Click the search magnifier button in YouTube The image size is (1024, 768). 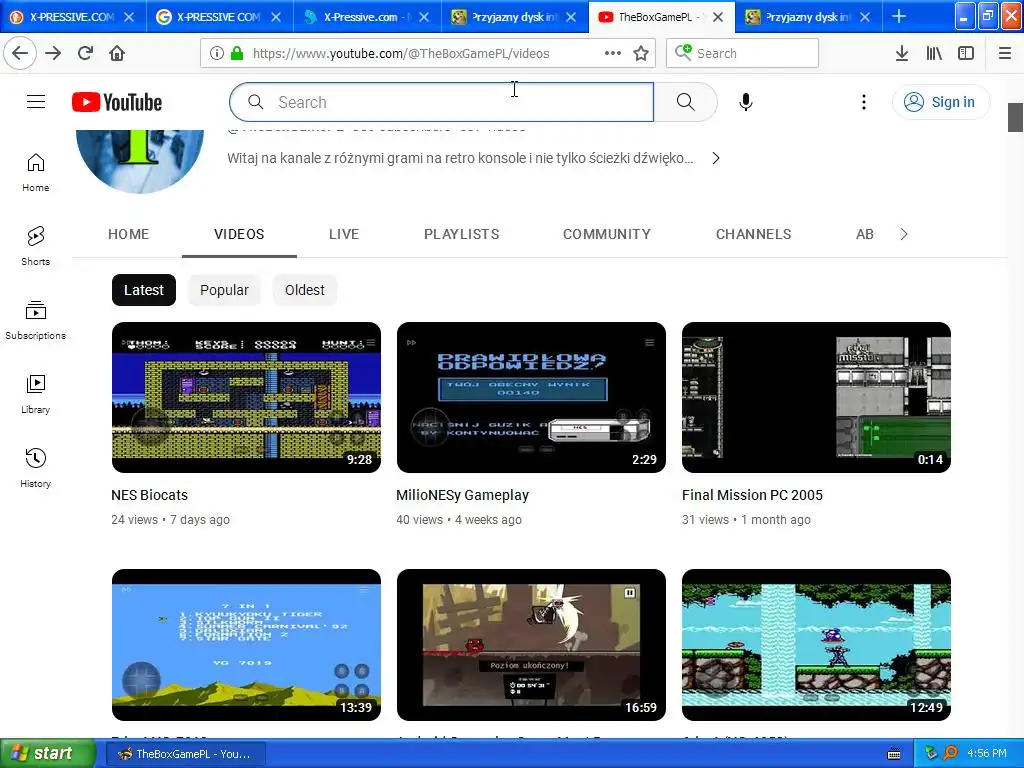click(x=685, y=102)
